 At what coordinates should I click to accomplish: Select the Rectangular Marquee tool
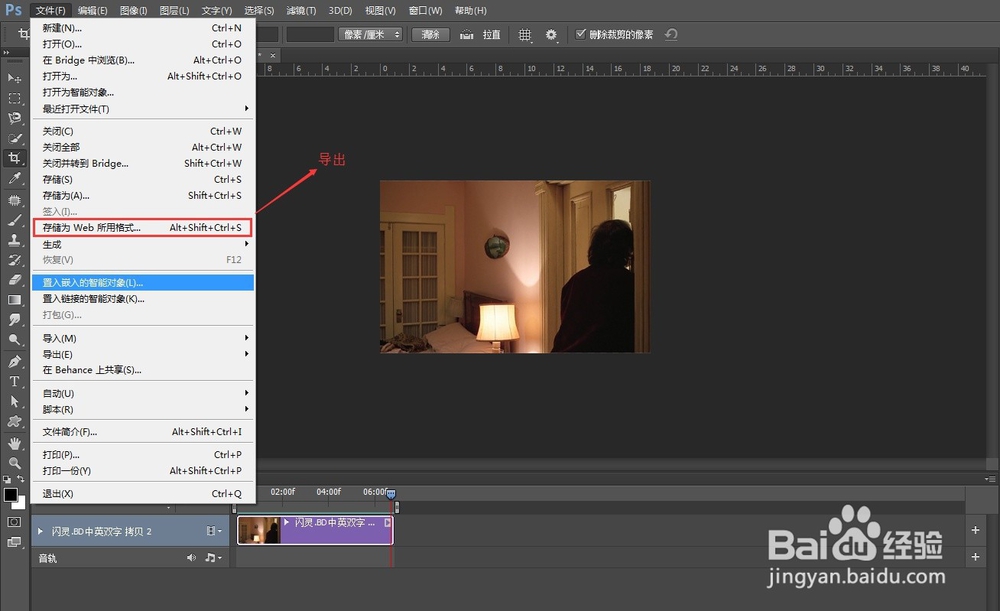point(14,98)
